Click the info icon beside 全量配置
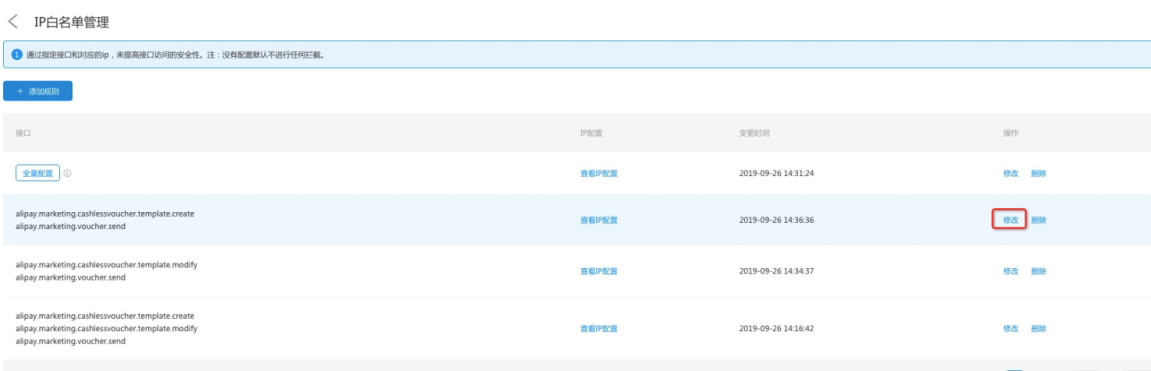 point(68,174)
